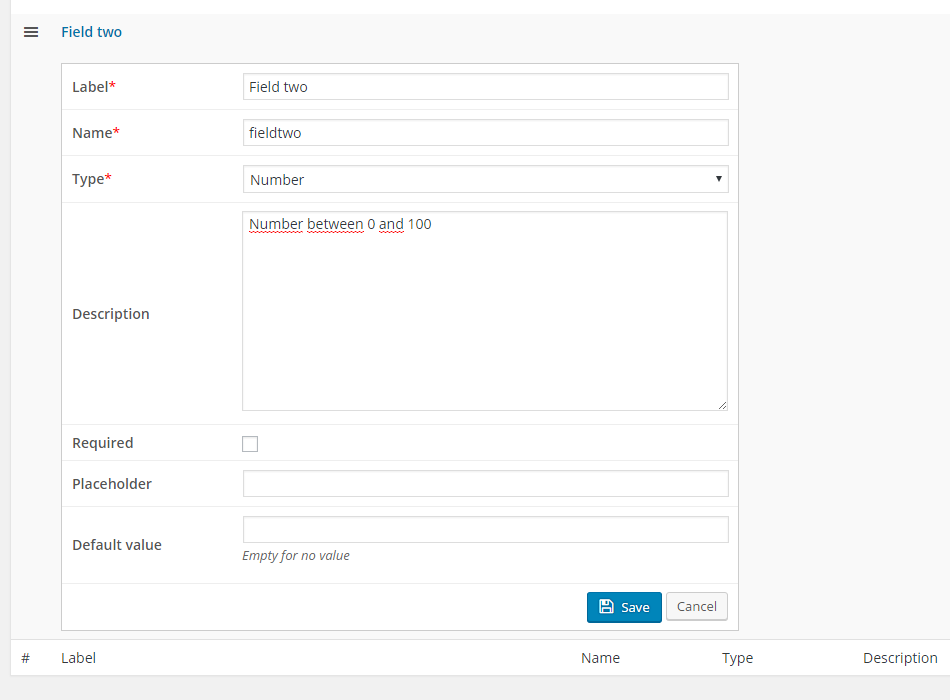Click the Name column header
This screenshot has width=950, height=700.
tap(600, 658)
